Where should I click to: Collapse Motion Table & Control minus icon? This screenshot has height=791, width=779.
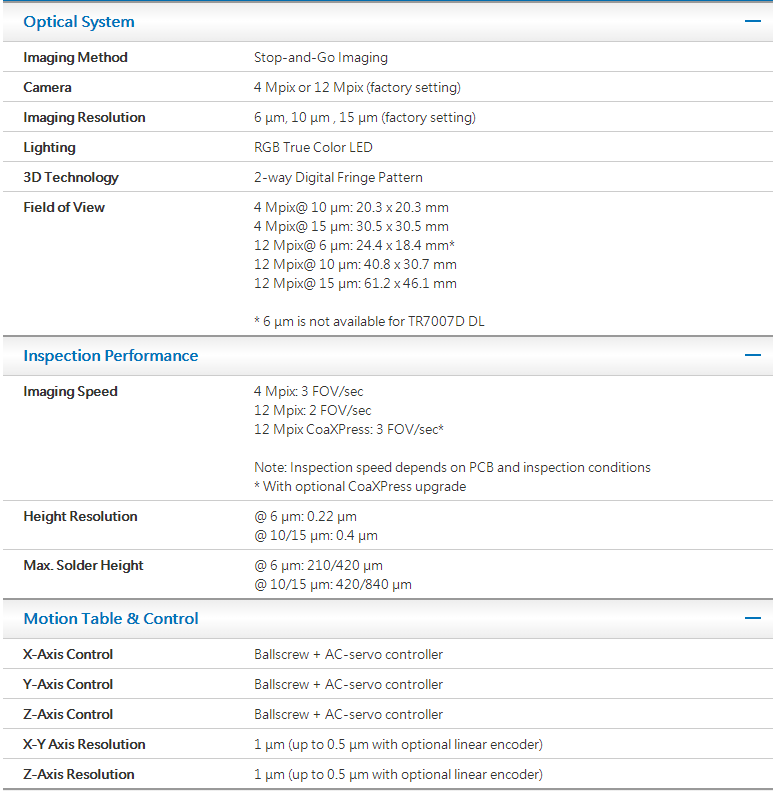[x=752, y=618]
